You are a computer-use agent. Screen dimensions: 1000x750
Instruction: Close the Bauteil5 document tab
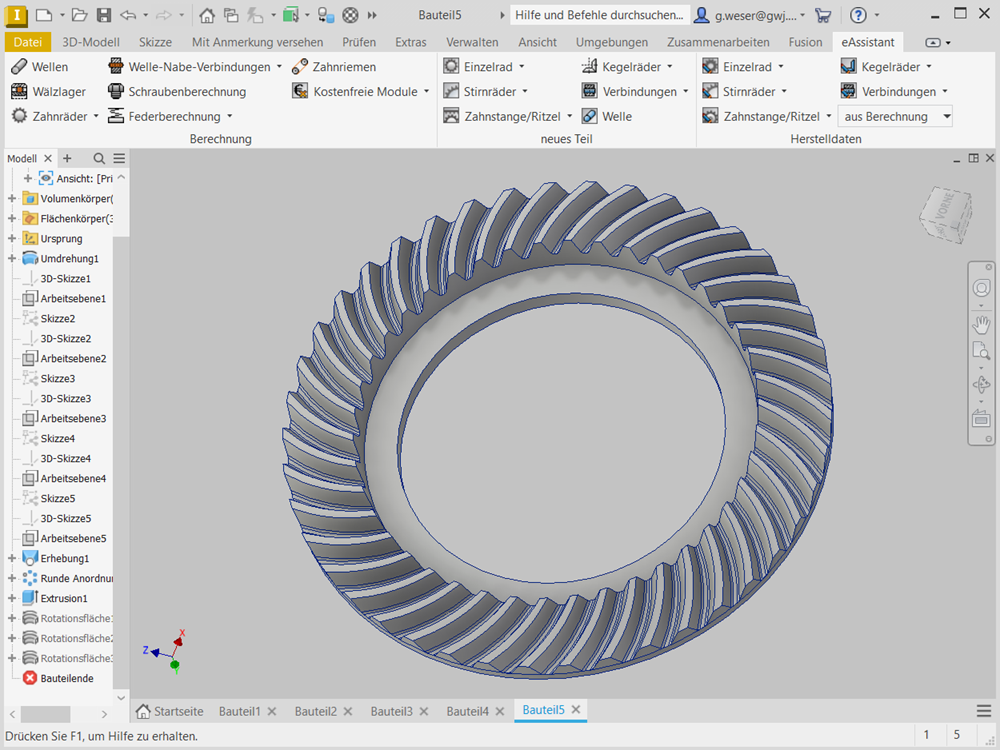pos(576,710)
